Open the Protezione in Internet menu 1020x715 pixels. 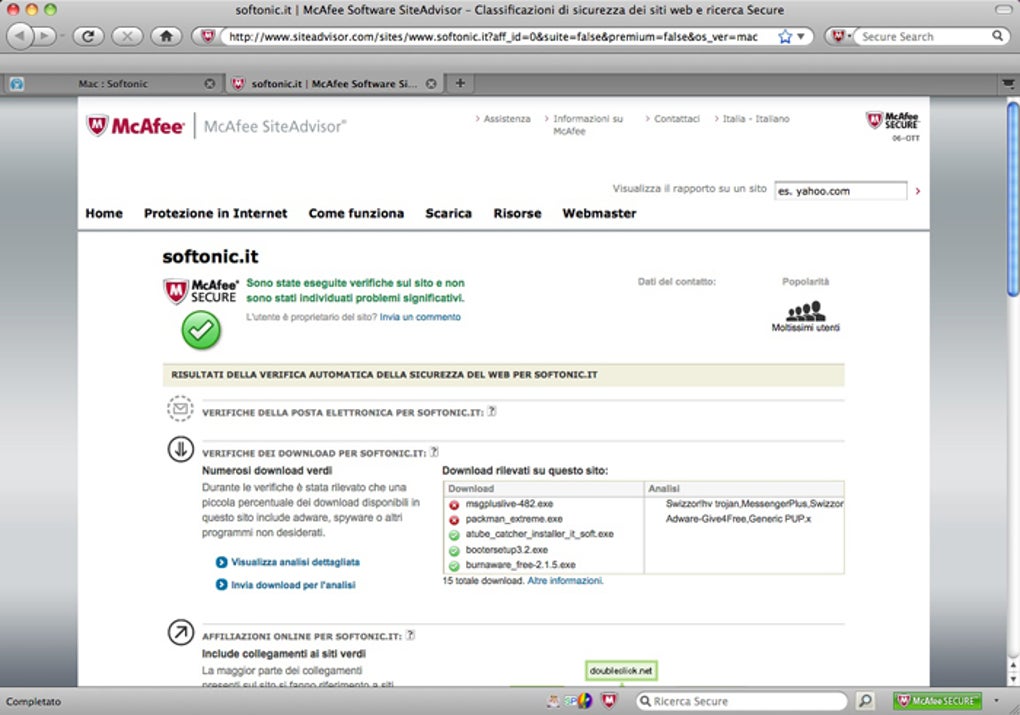tap(215, 213)
